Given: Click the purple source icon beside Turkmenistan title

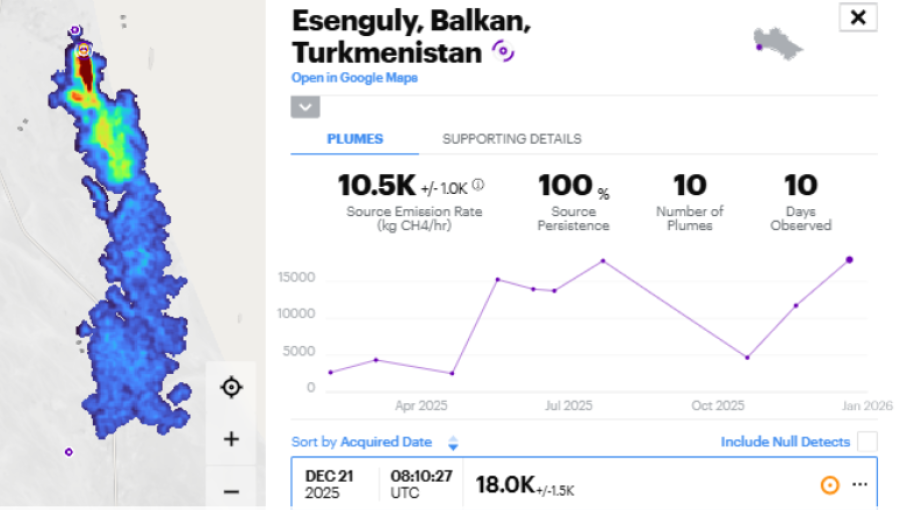Looking at the screenshot, I should point(502,52).
